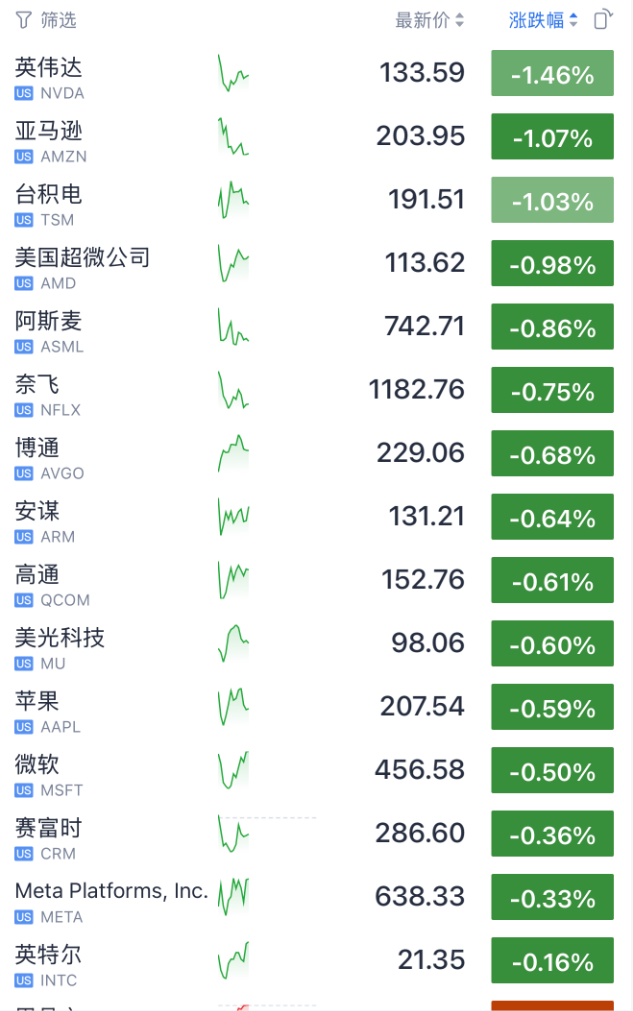Click the -1.03% badge for 台积电
633x1011 pixels.
point(552,201)
